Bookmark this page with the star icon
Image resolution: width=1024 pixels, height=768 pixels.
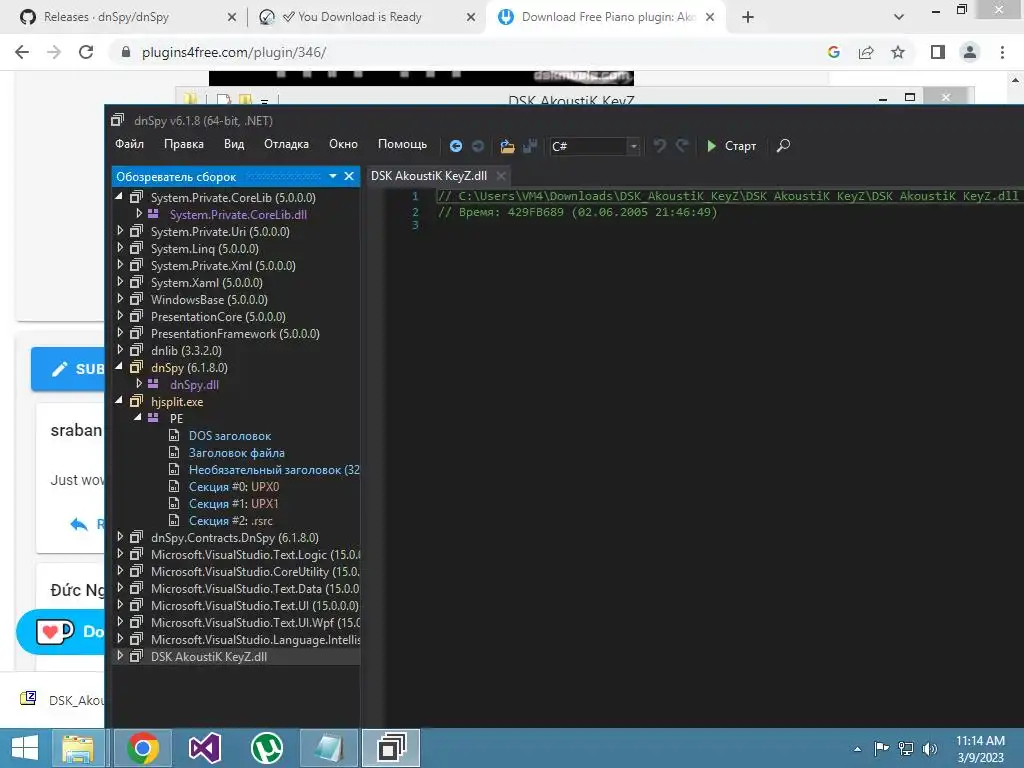(x=898, y=52)
